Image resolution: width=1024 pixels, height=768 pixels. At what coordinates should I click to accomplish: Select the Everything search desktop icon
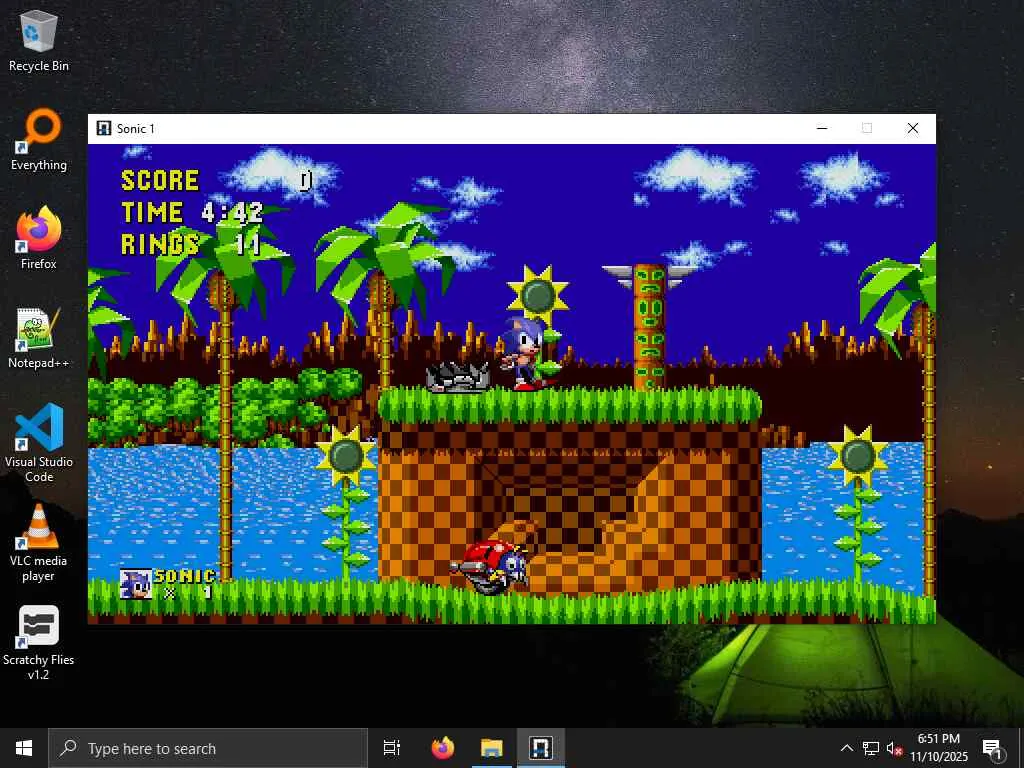click(39, 140)
